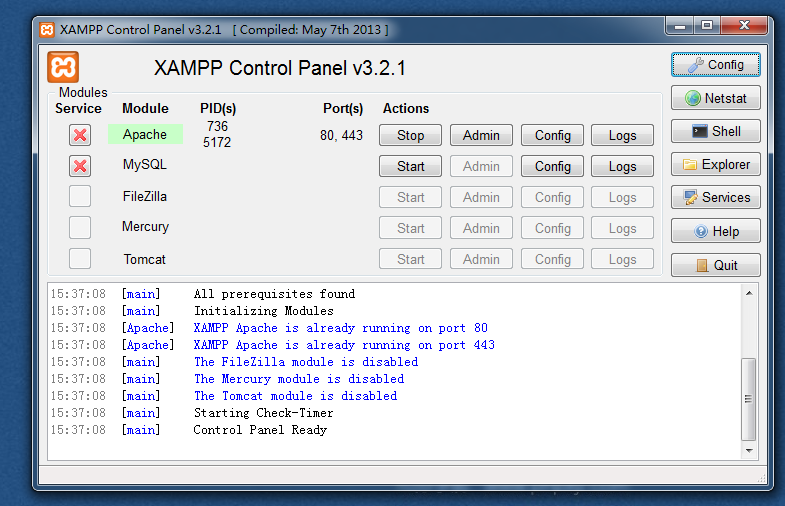The width and height of the screenshot is (785, 506).
Task: Click log line about Apache port 443
Action: (344, 345)
